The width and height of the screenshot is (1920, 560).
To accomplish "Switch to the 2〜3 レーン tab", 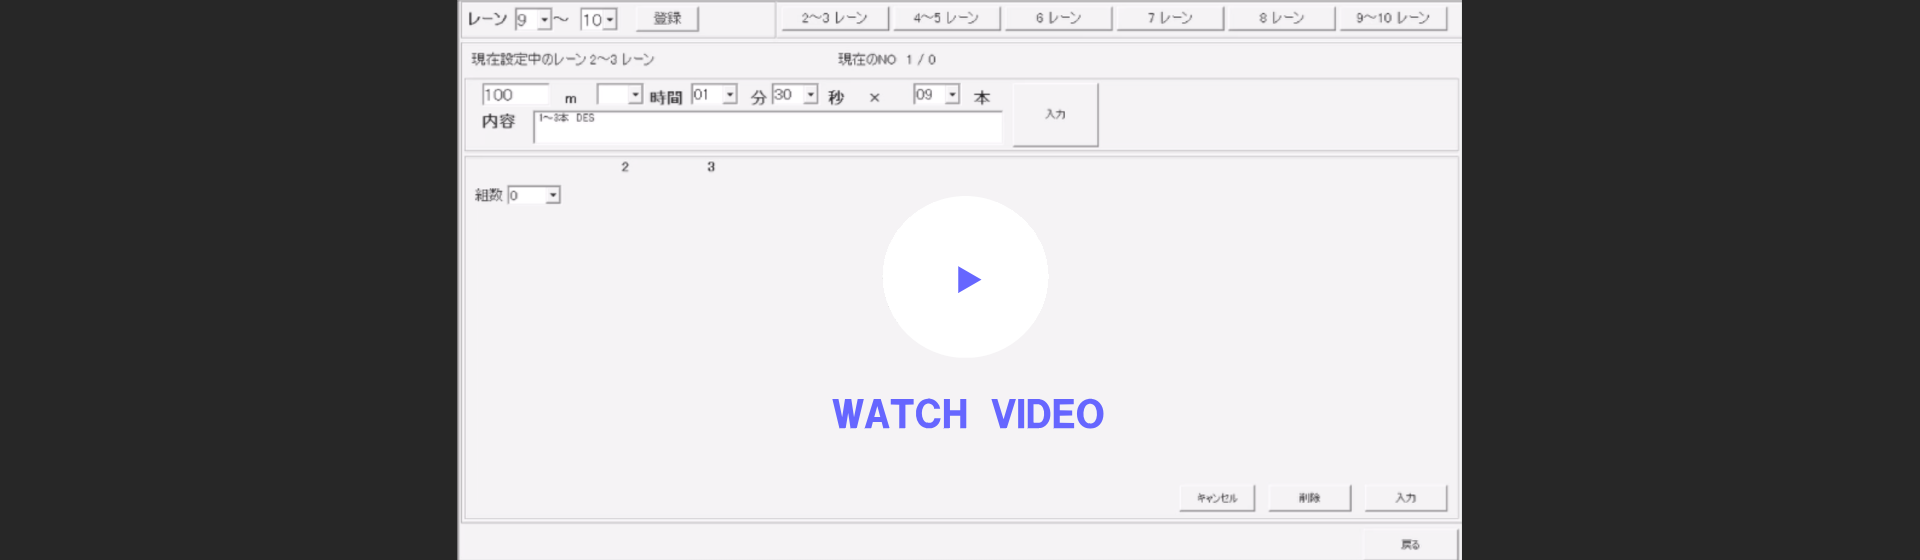I will click(834, 18).
